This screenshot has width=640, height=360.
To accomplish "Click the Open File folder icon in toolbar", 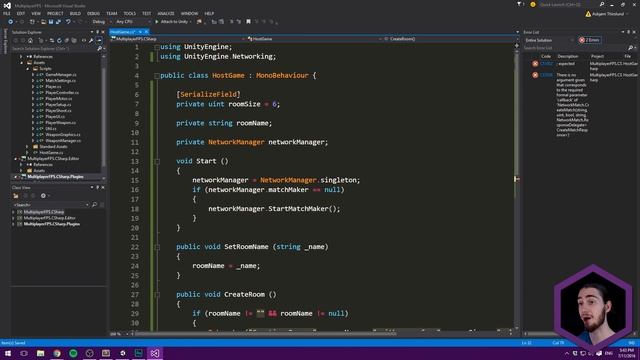I will [43, 22].
